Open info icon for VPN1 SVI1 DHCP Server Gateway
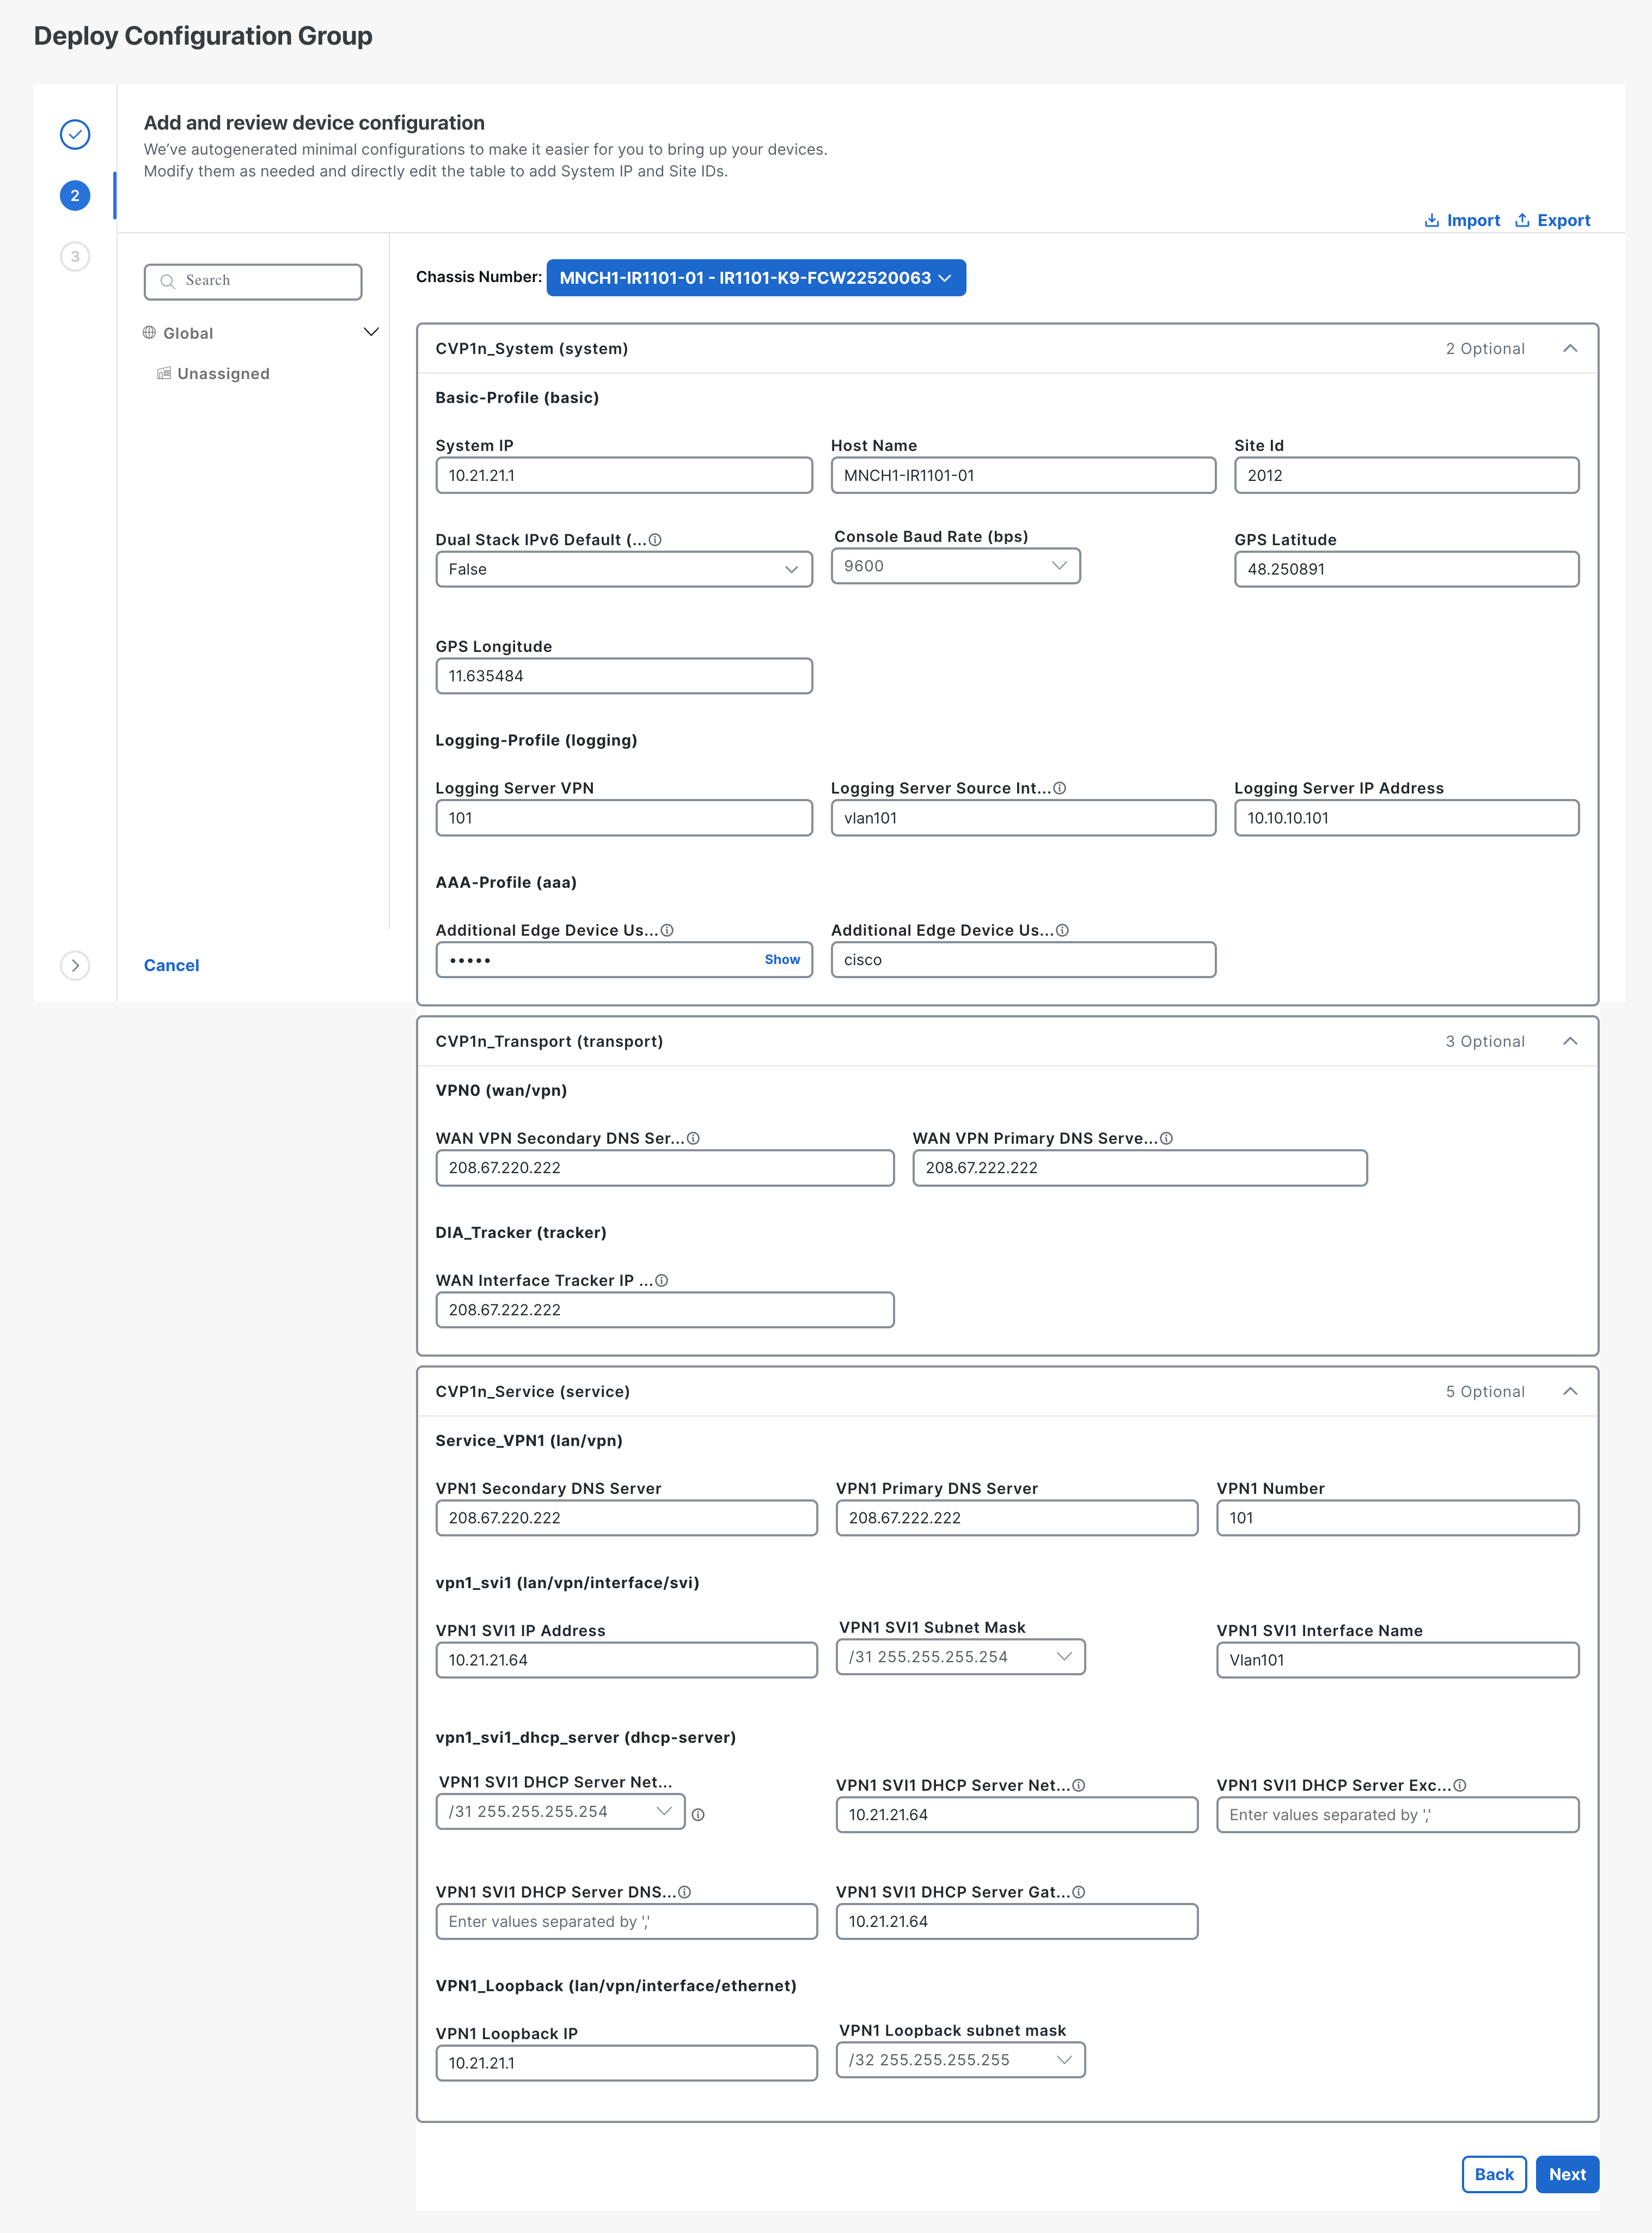This screenshot has width=1652, height=2233. coord(1079,1892)
